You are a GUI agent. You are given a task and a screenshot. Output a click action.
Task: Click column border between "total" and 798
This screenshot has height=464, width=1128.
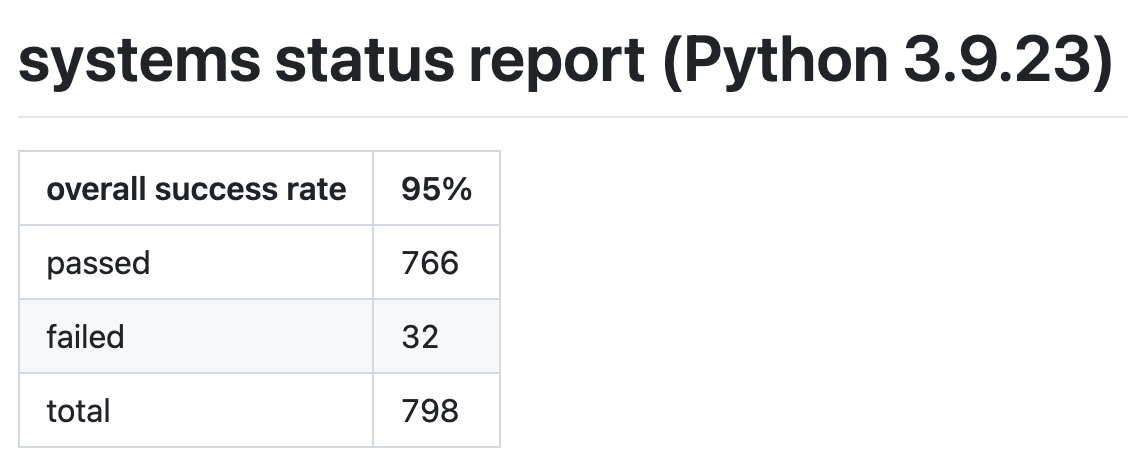tap(373, 411)
